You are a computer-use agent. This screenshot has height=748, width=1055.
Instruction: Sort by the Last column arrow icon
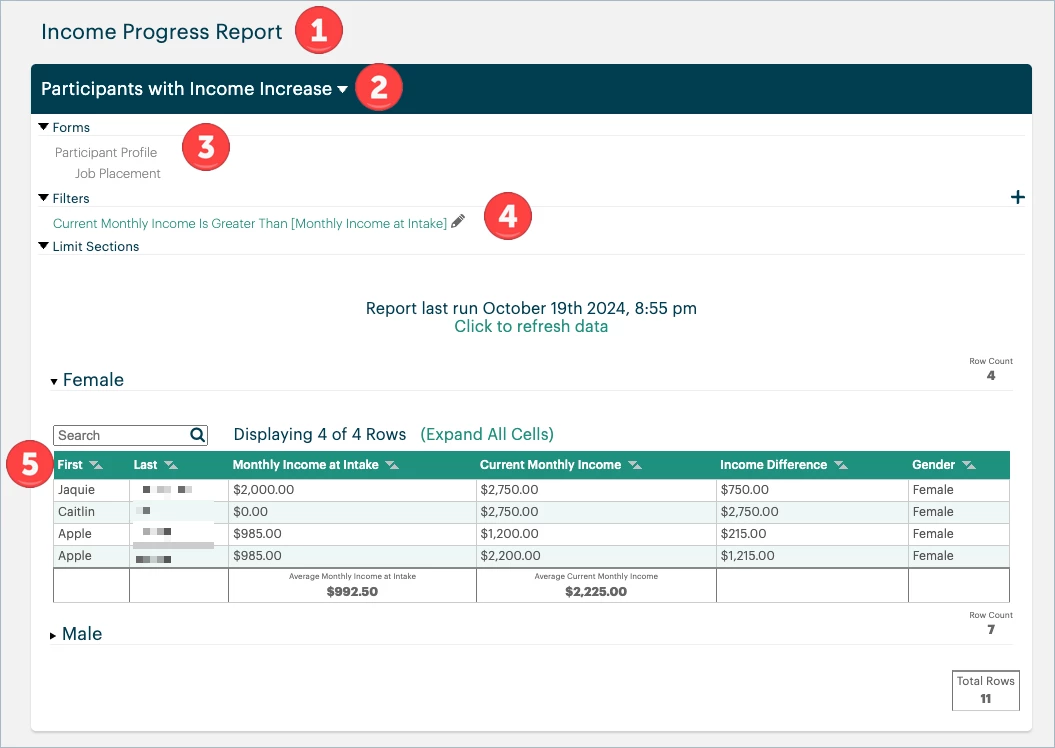[171, 465]
